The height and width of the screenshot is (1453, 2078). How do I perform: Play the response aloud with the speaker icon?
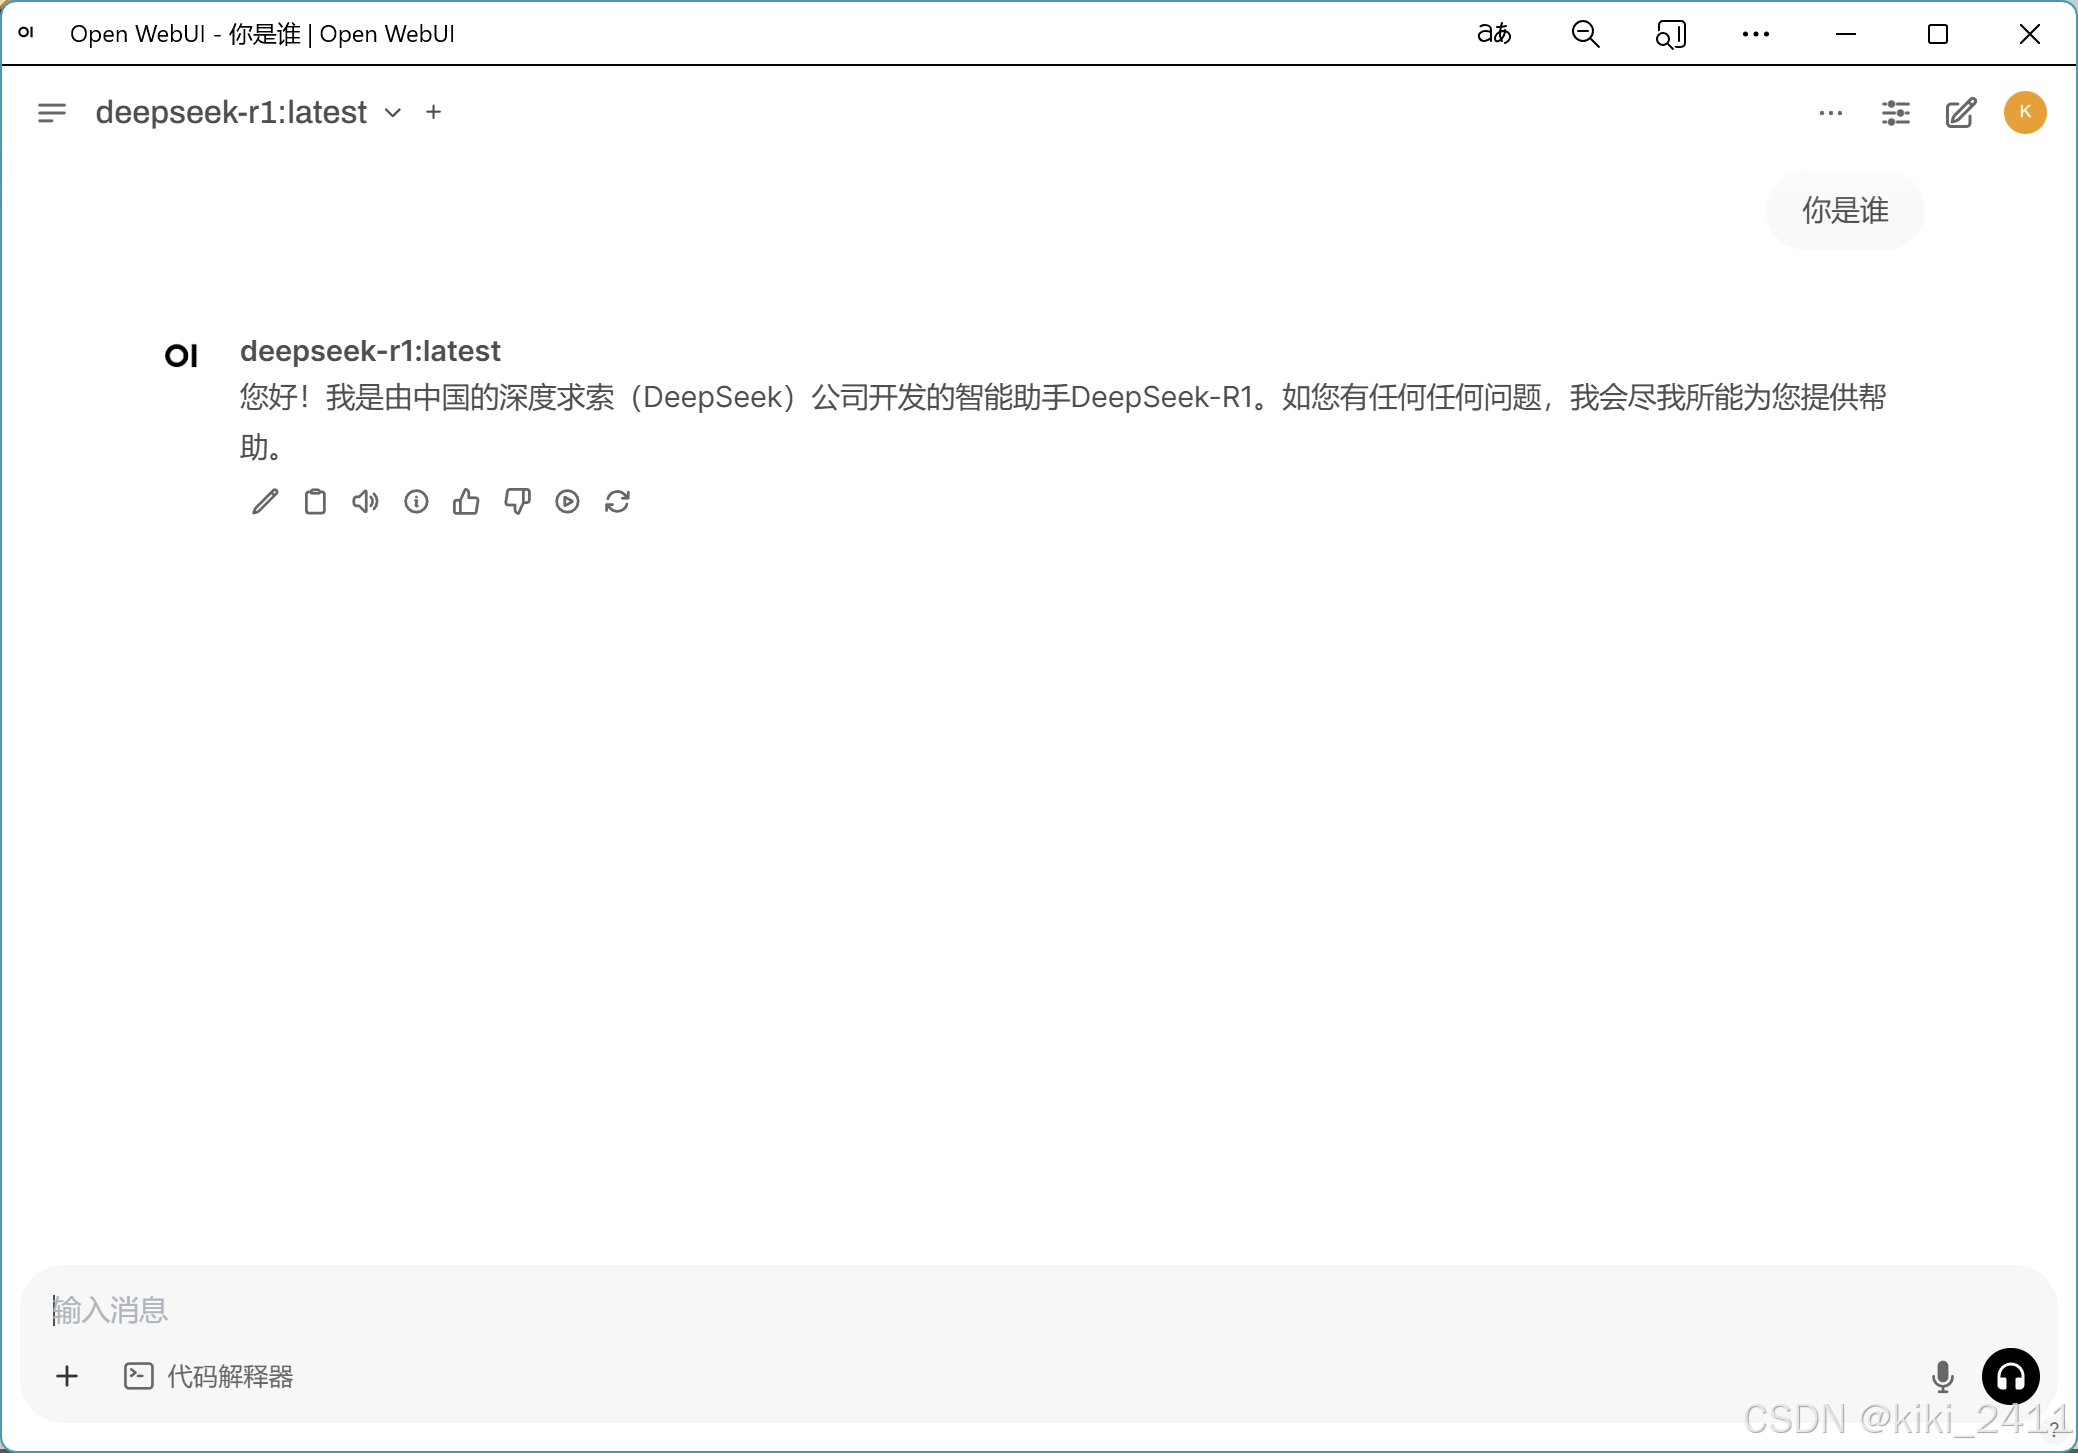click(x=365, y=502)
